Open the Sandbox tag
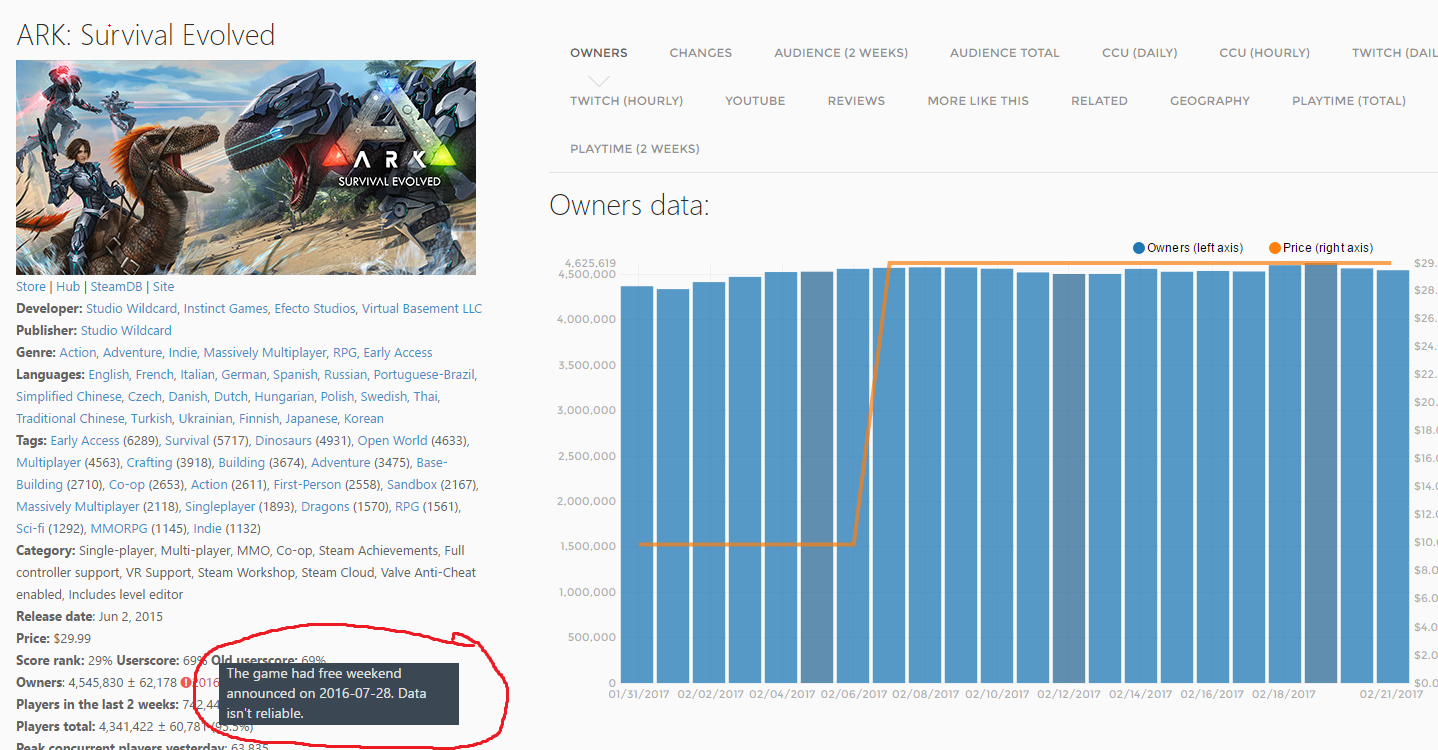This screenshot has height=750, width=1438. (x=412, y=485)
